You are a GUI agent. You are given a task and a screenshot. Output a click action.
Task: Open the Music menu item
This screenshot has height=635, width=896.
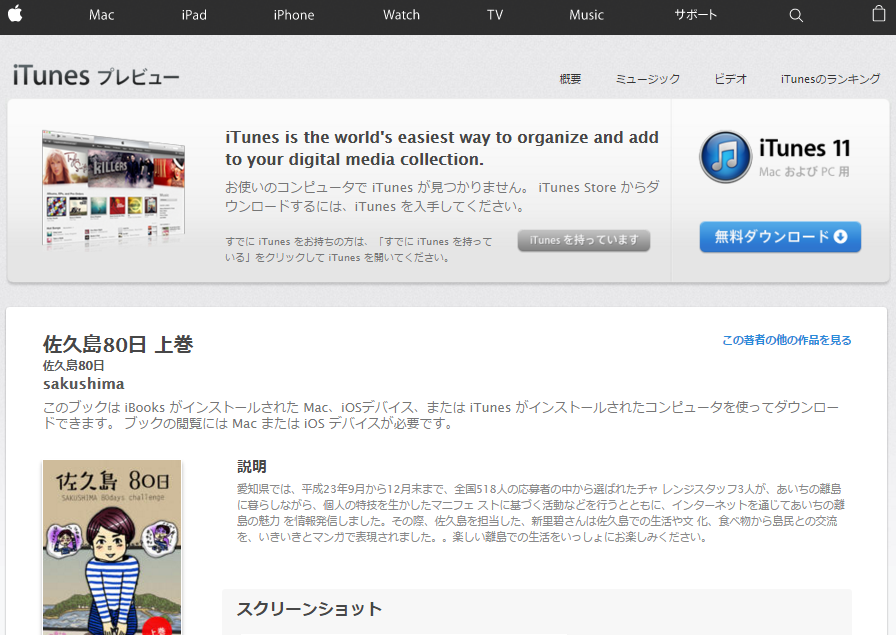(x=586, y=15)
